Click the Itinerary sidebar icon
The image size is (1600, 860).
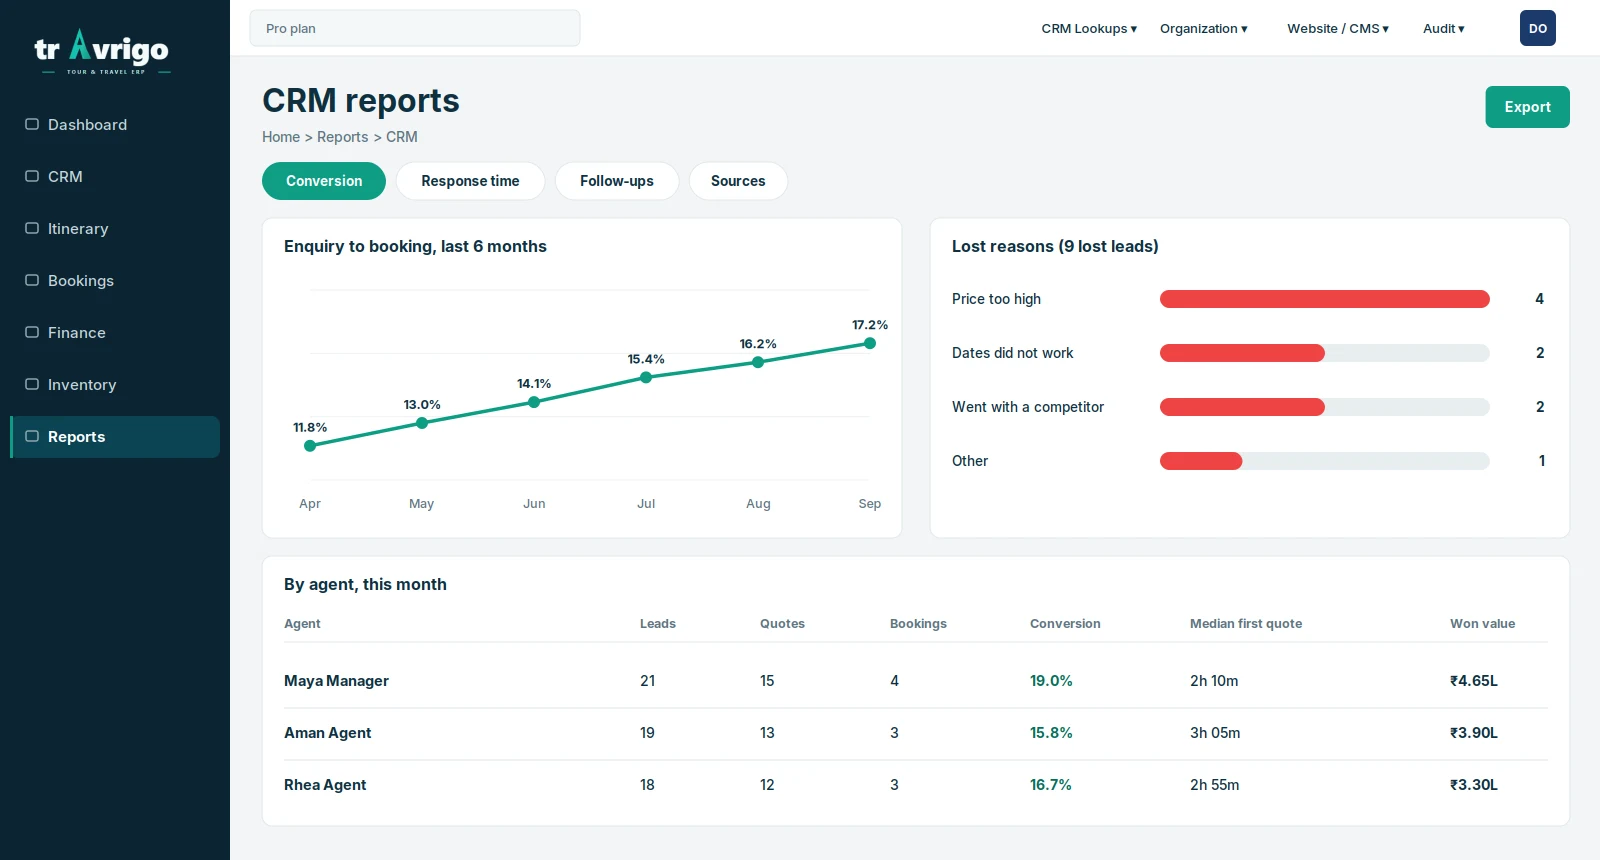[x=32, y=228]
